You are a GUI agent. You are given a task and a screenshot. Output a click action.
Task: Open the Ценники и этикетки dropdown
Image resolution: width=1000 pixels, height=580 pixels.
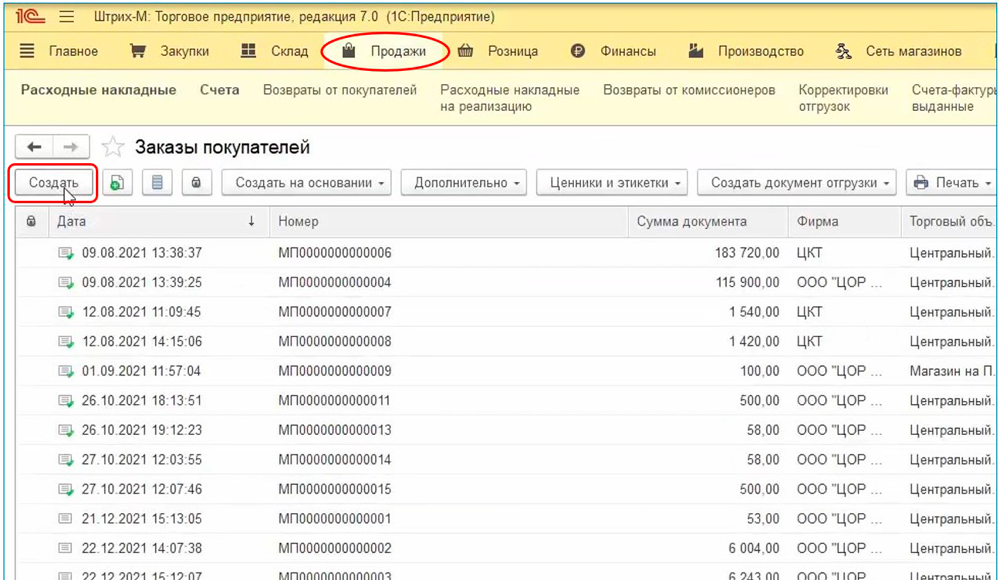point(612,183)
